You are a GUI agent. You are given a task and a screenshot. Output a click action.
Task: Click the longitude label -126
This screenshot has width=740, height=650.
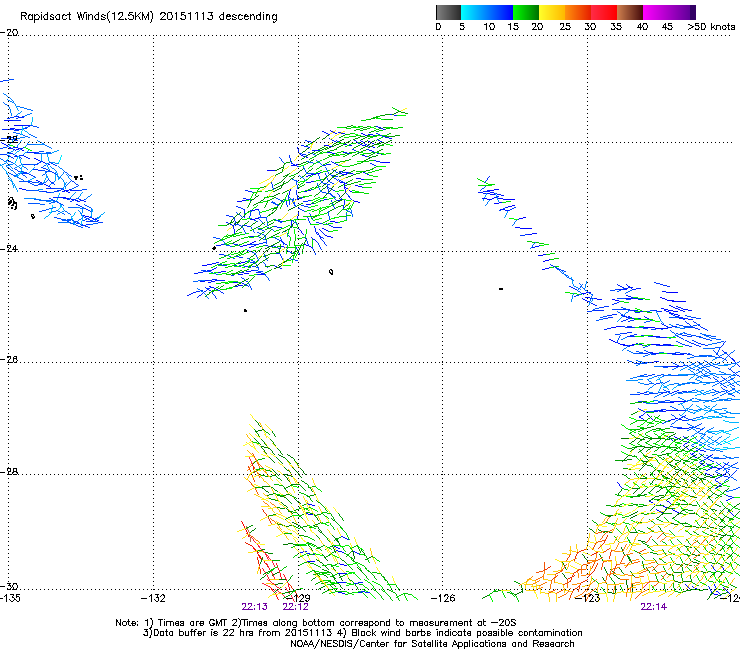(443, 598)
